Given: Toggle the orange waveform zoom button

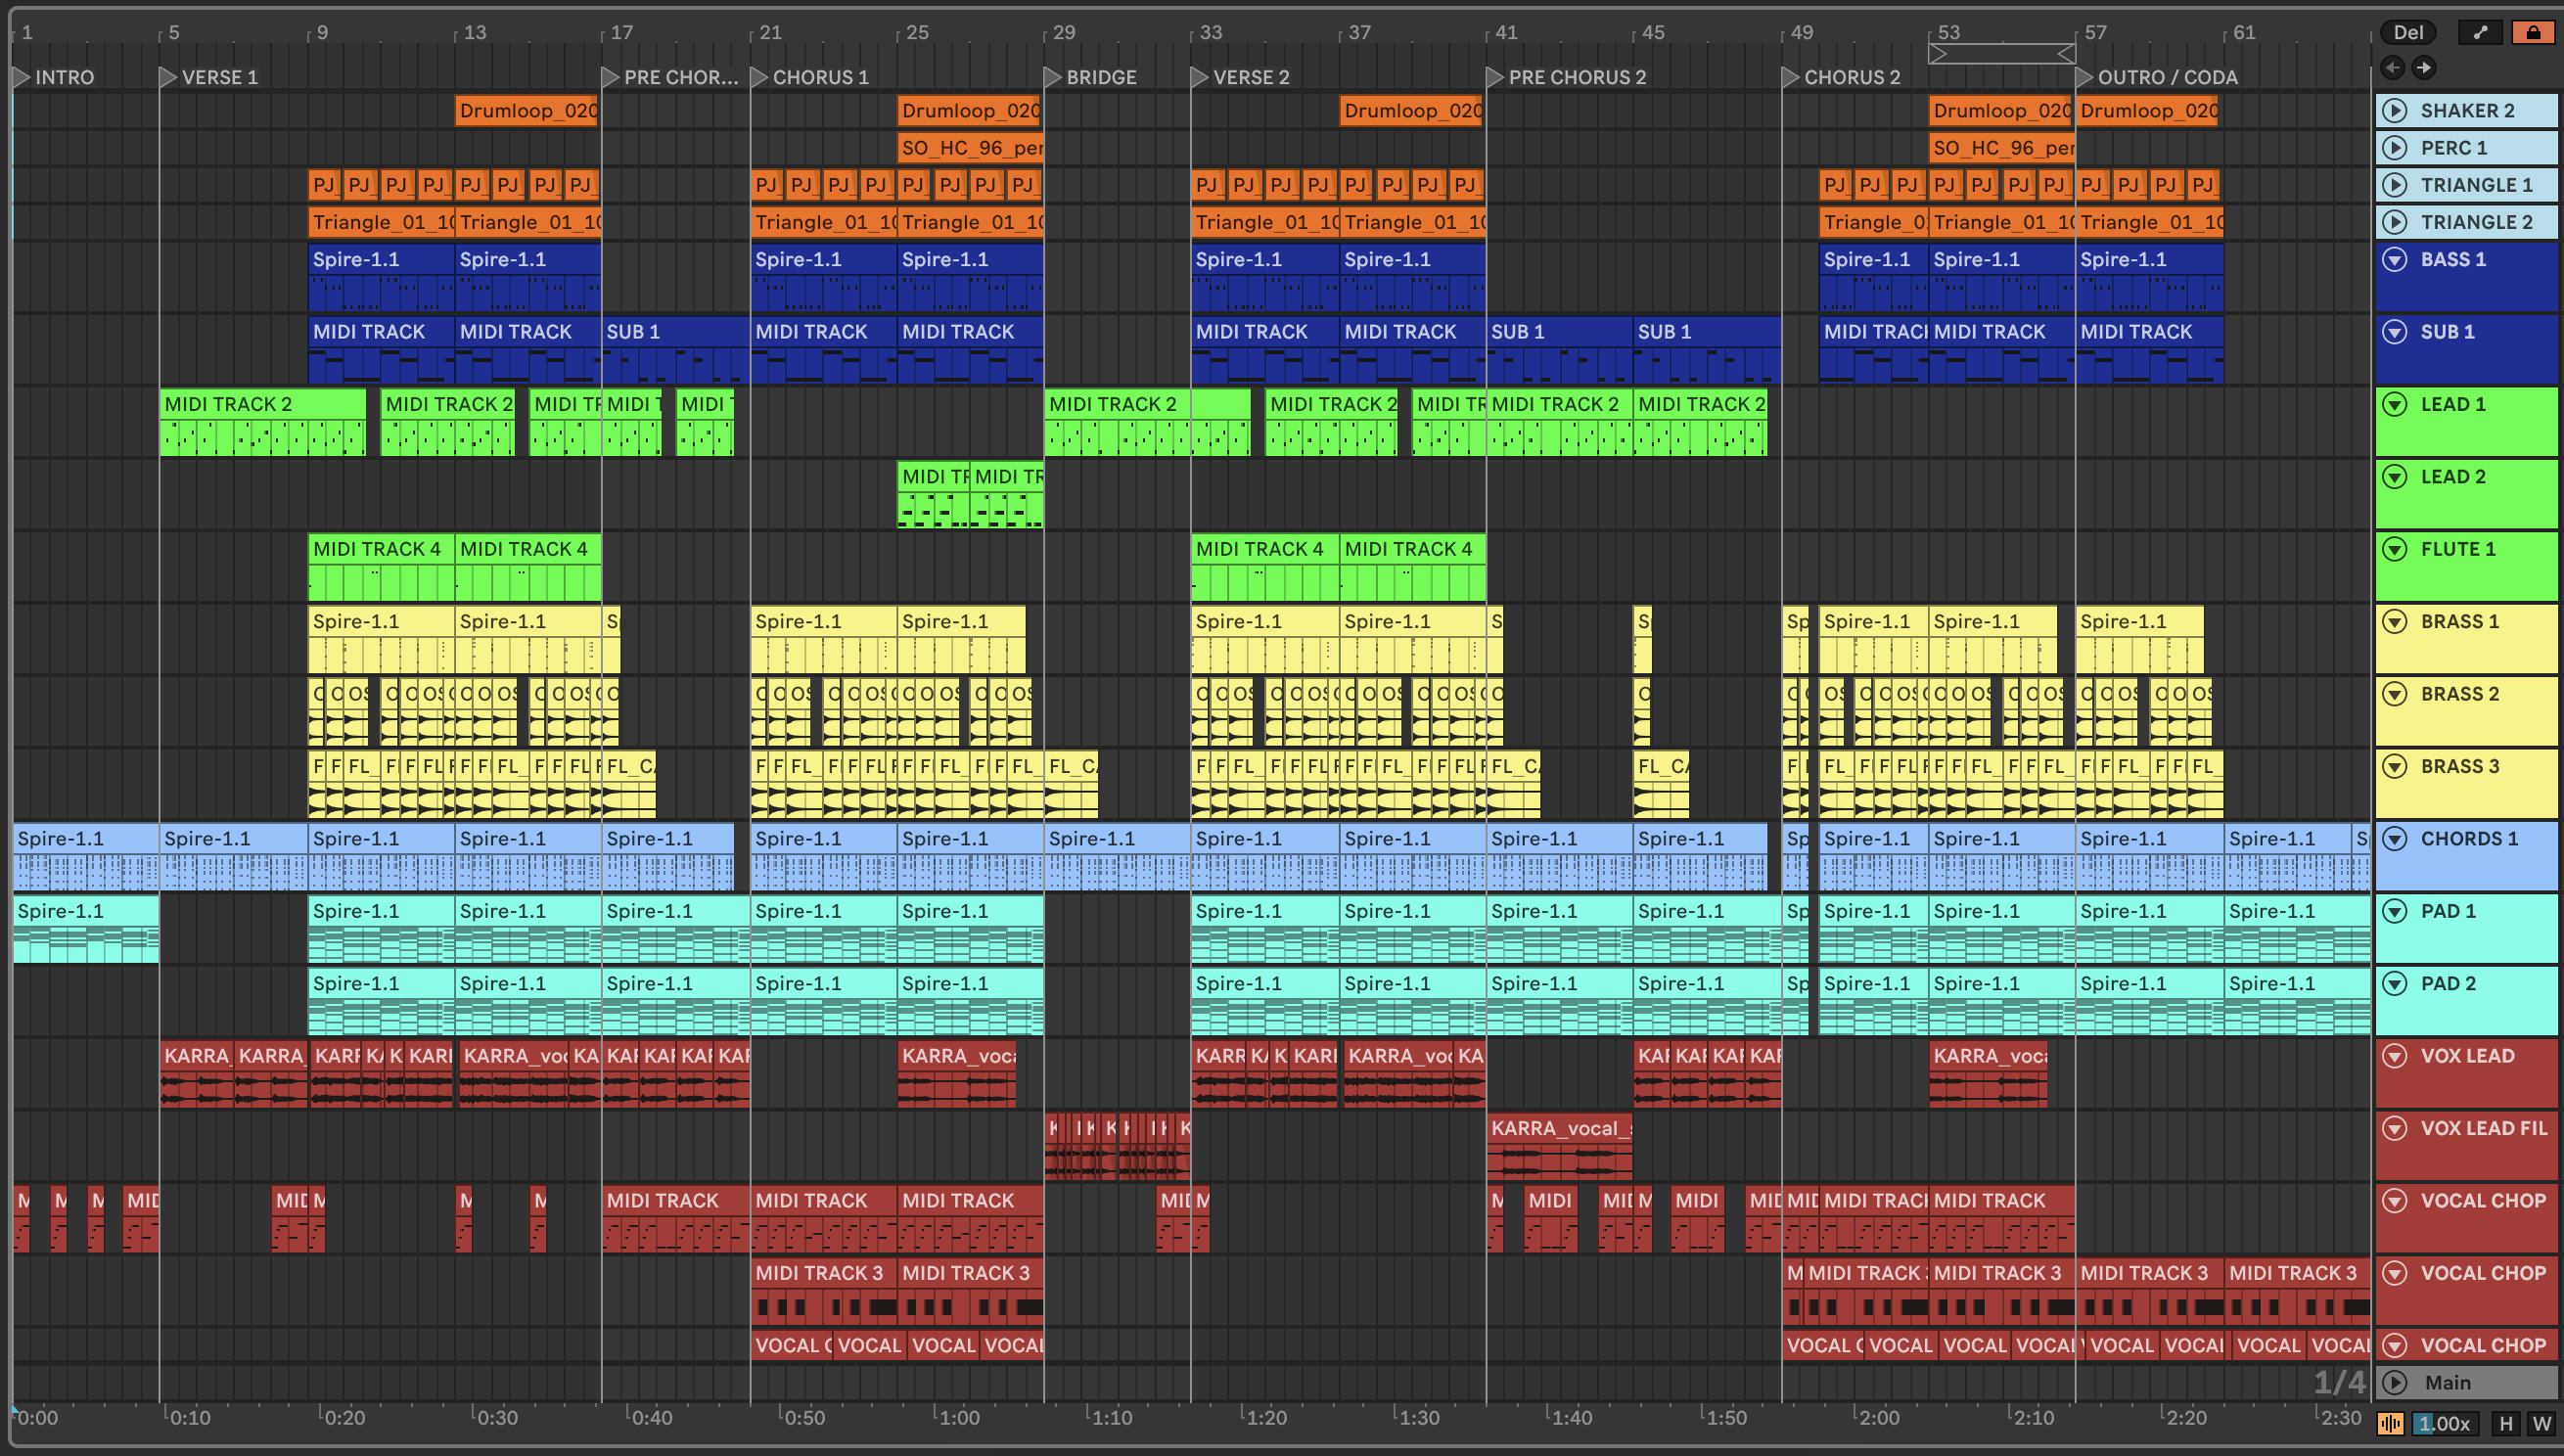Looking at the screenshot, I should 2390,1424.
